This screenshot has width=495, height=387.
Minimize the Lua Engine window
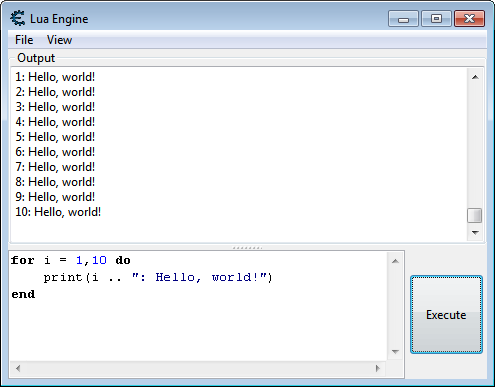[x=403, y=18]
